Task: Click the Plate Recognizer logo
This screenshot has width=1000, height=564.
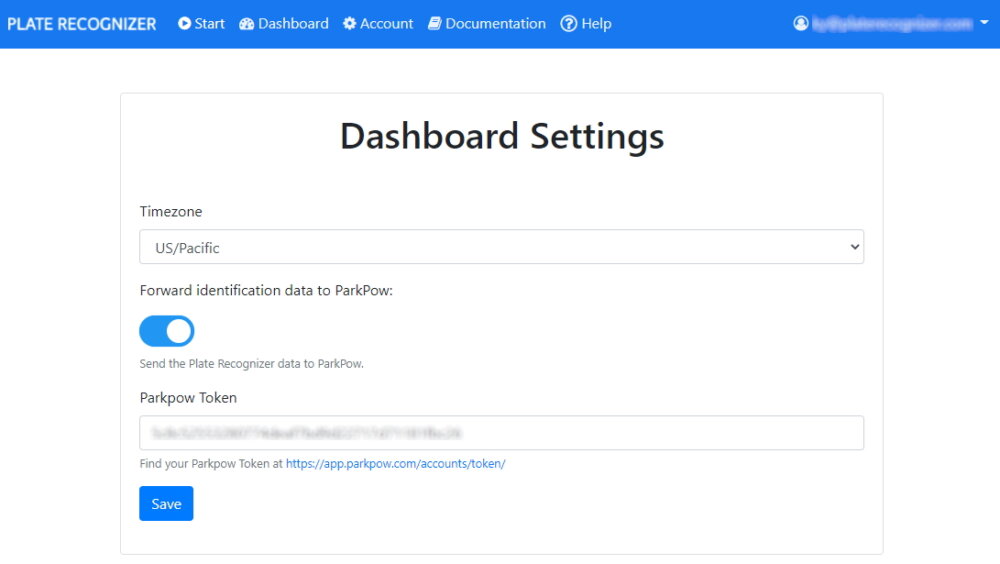Action: coord(81,24)
